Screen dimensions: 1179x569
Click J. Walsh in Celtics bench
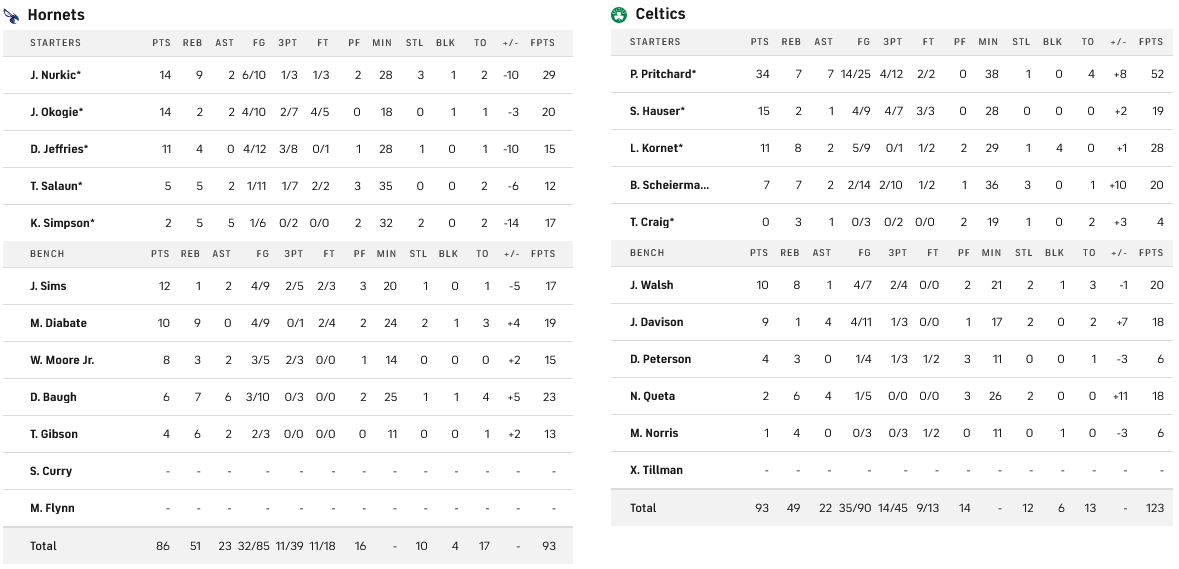point(651,285)
